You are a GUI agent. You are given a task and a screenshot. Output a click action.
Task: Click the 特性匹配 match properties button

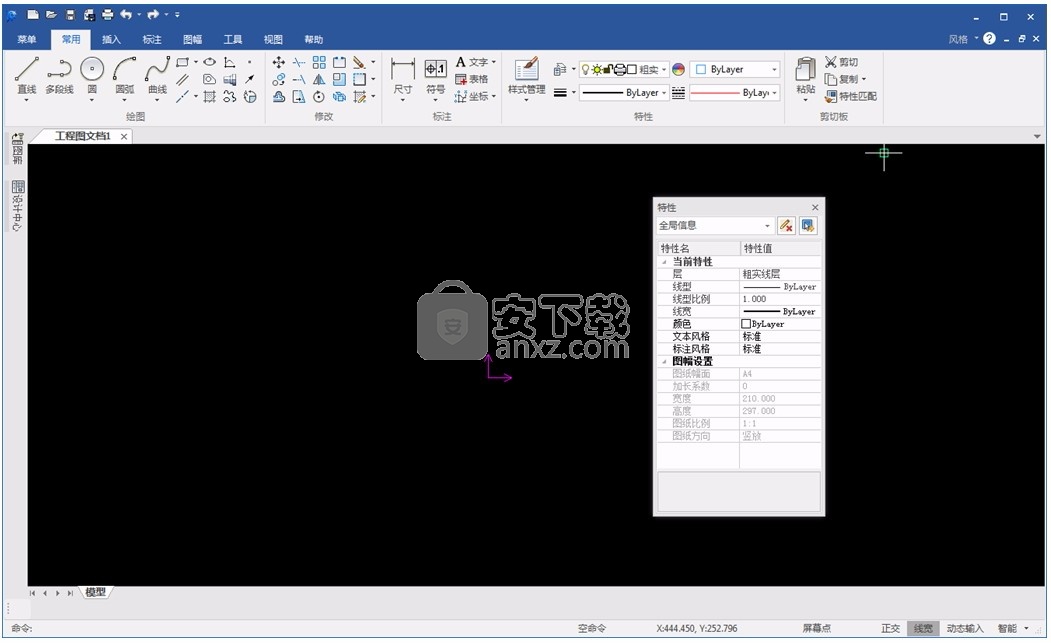coord(851,97)
